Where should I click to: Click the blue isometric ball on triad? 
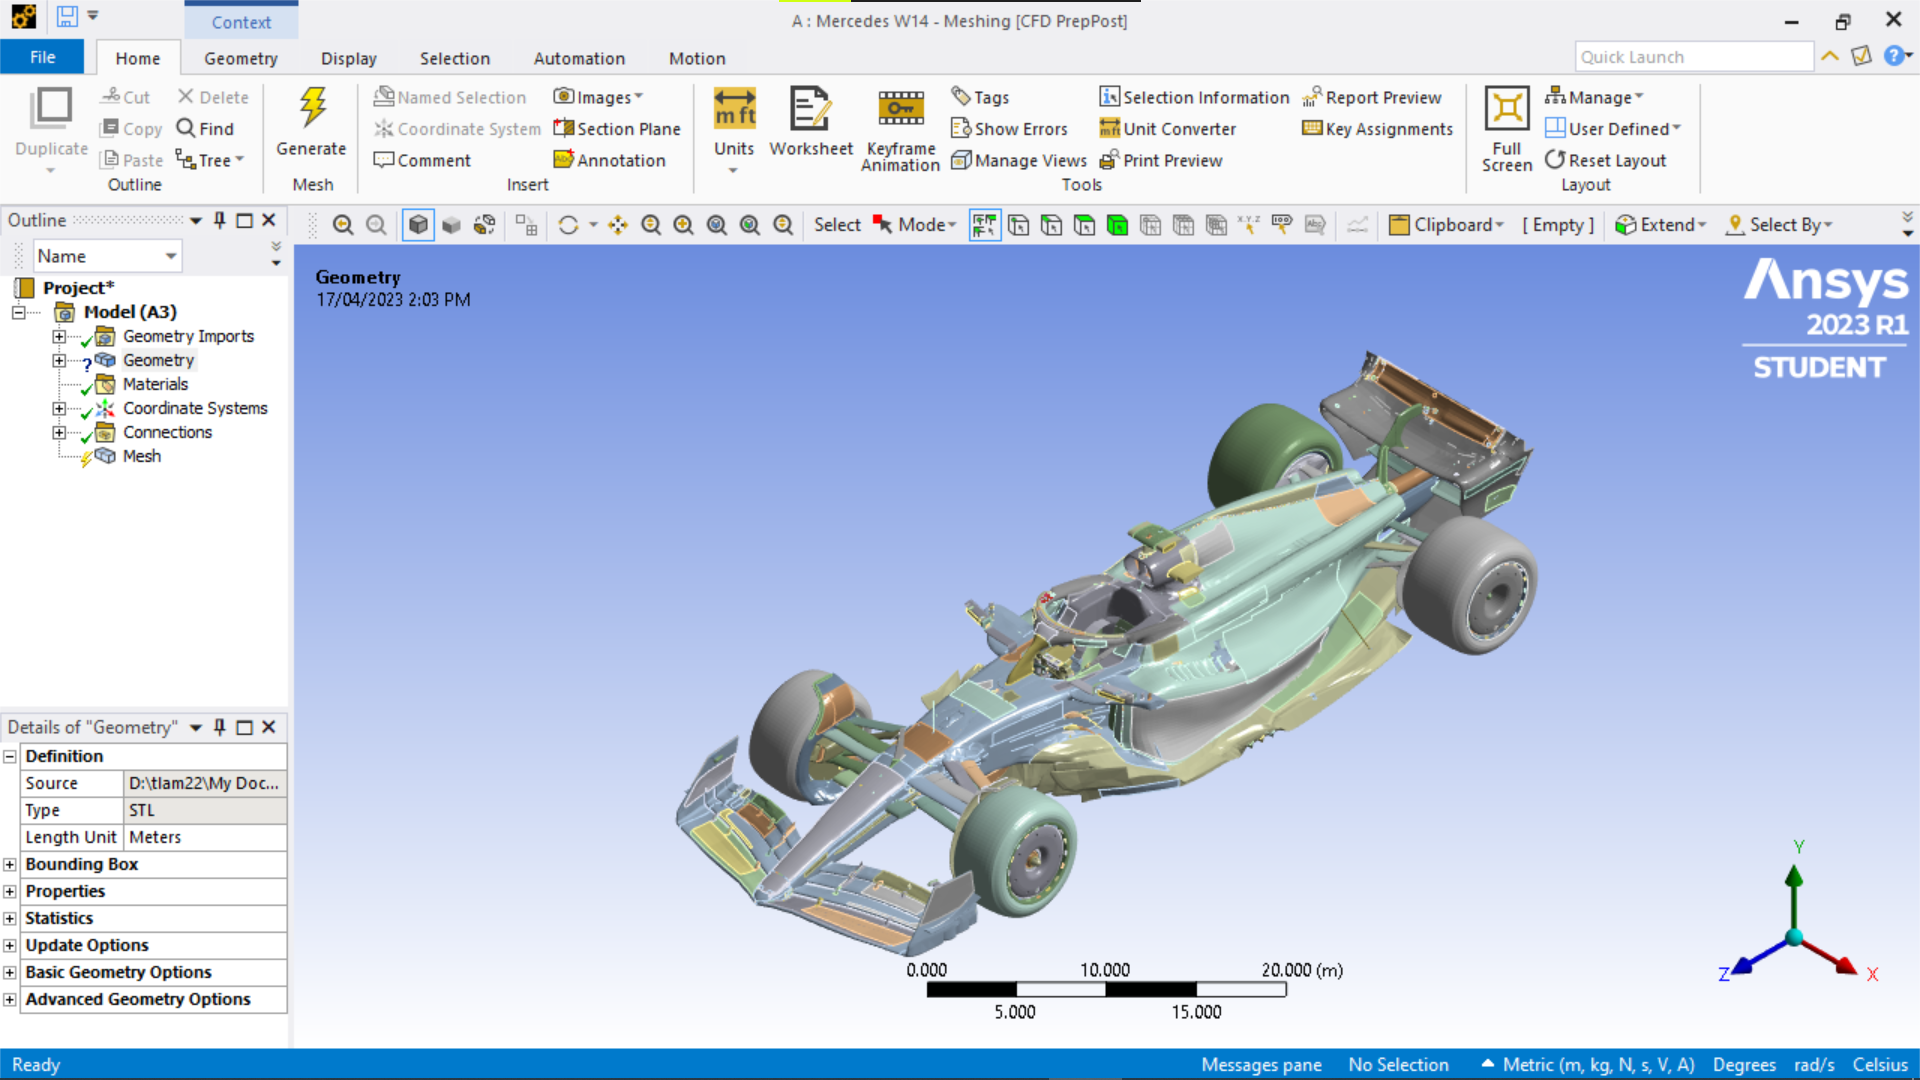[x=1794, y=938]
